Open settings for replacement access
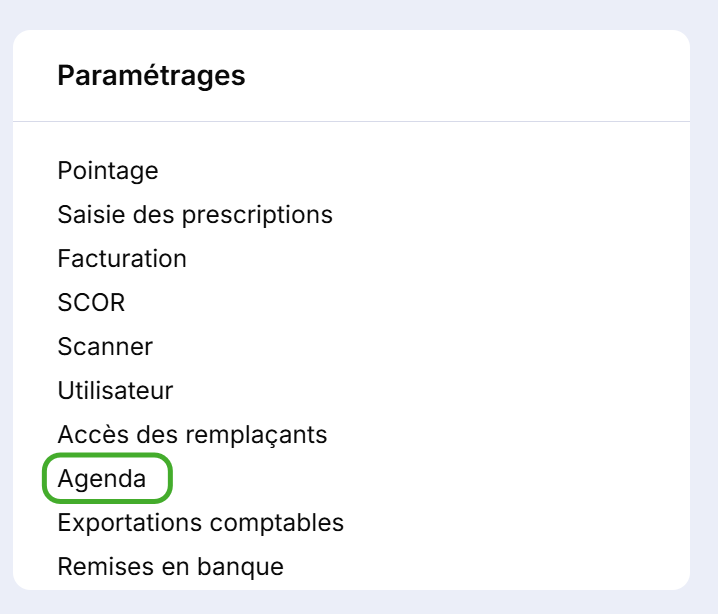The image size is (718, 614). click(192, 435)
